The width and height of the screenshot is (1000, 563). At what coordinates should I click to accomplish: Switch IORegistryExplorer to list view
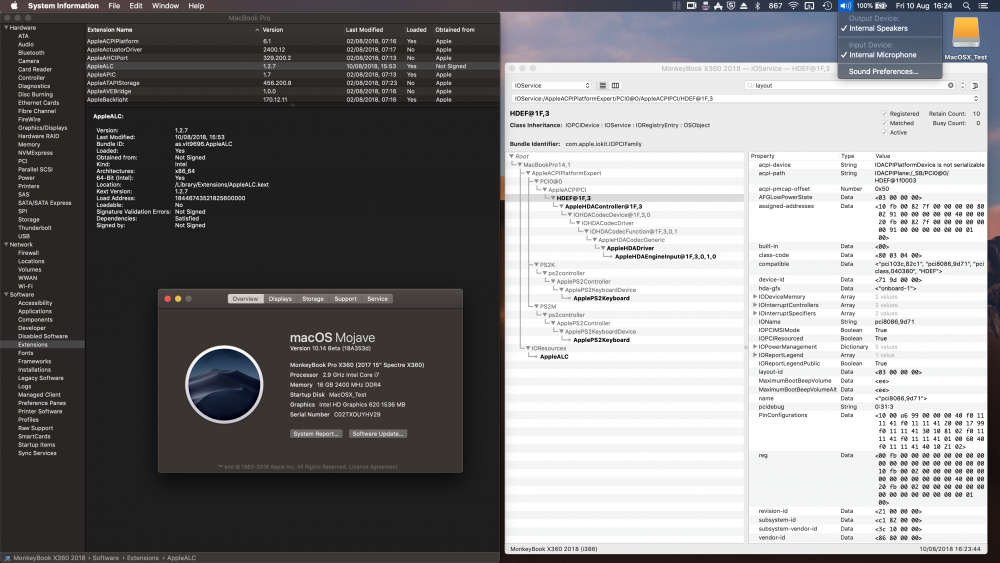(x=603, y=85)
